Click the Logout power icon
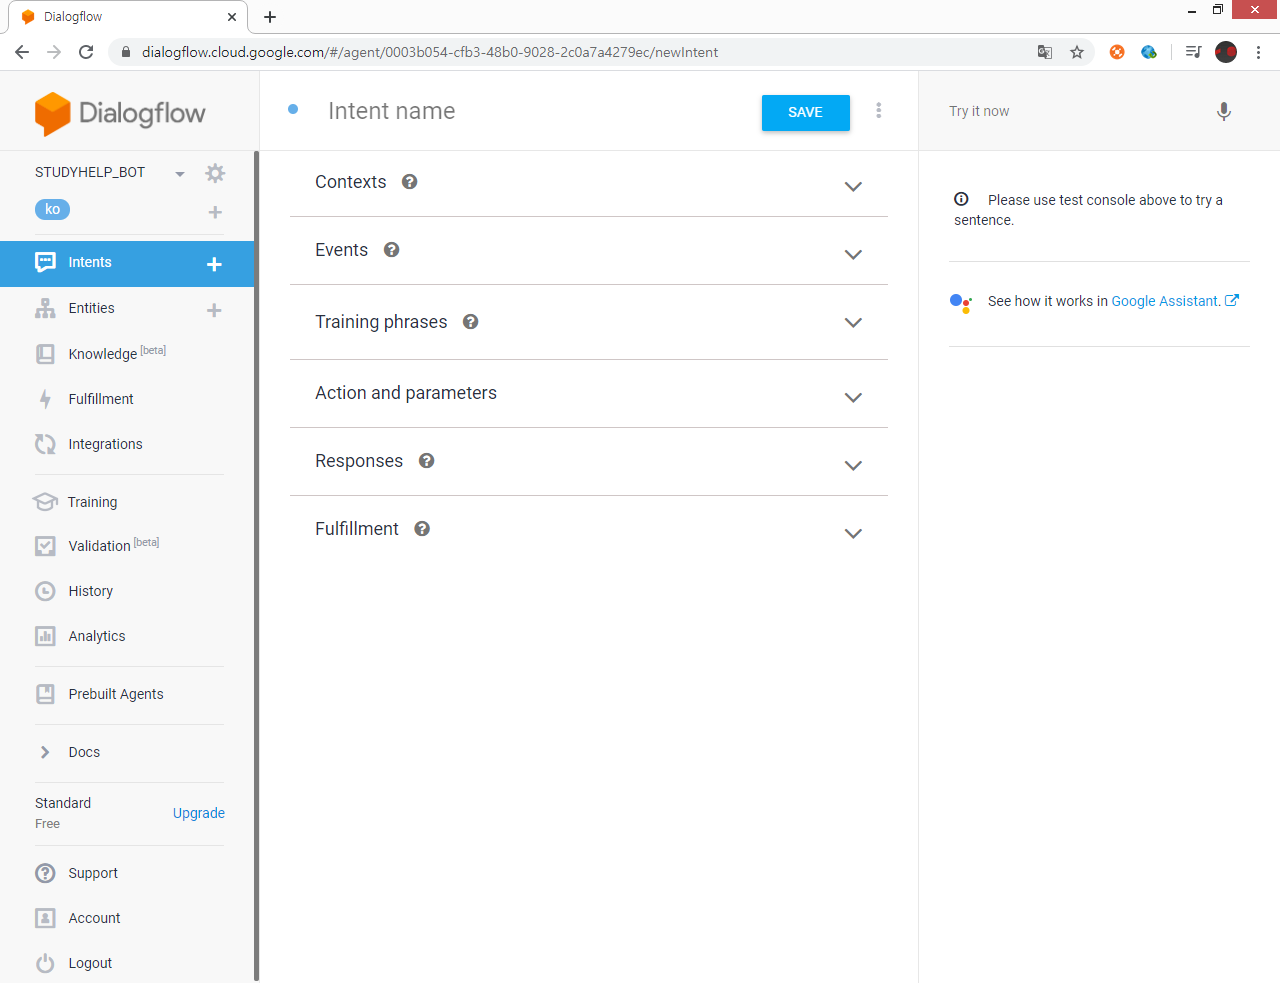Screen dimensions: 1280x983 [x=45, y=963]
